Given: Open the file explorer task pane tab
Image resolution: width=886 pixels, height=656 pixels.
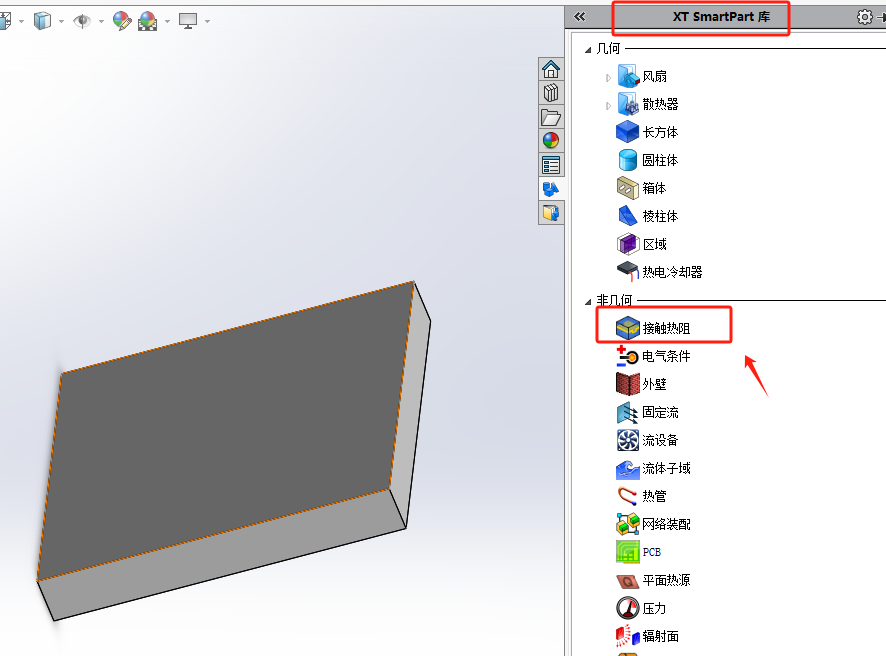Looking at the screenshot, I should (551, 118).
